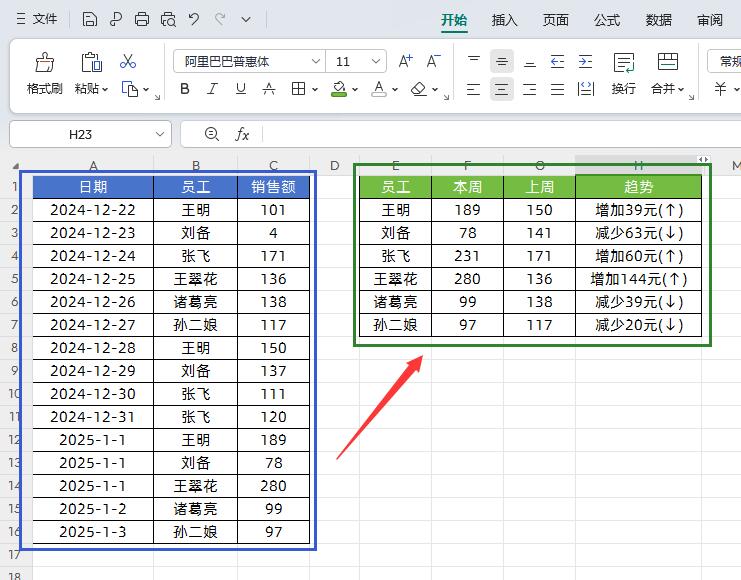Open the font size 11 dropdown
The width and height of the screenshot is (741, 580).
pos(376,61)
